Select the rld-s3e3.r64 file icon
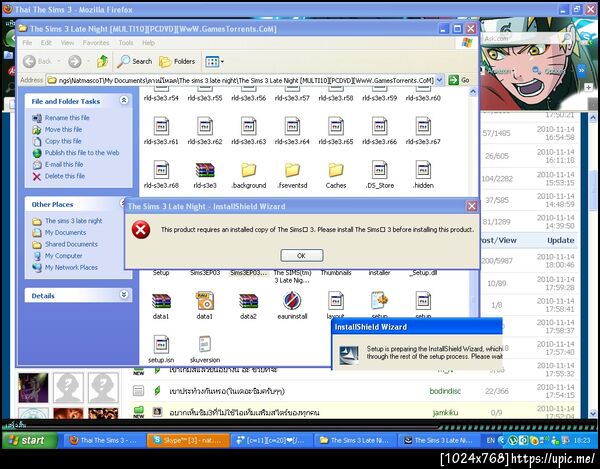Viewport: 600px width, 469px height. [x=292, y=126]
